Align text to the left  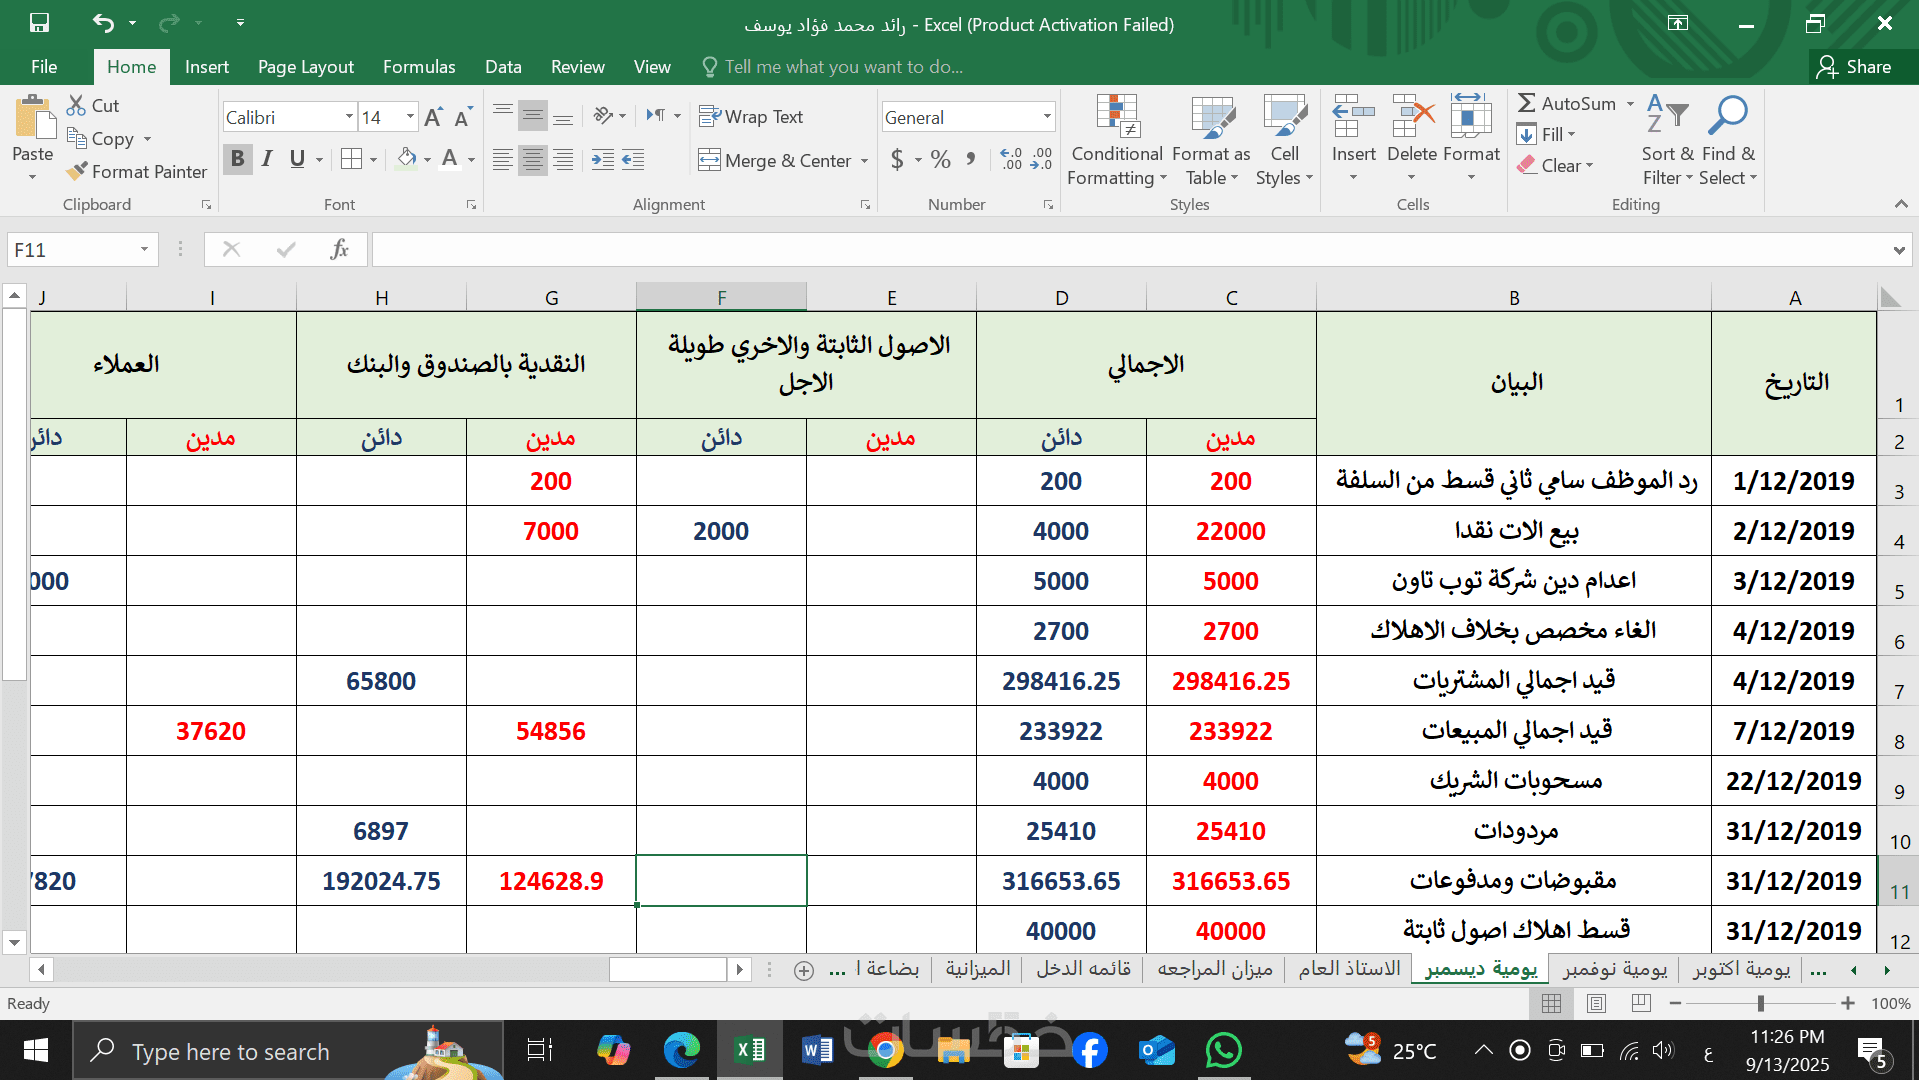[503, 160]
